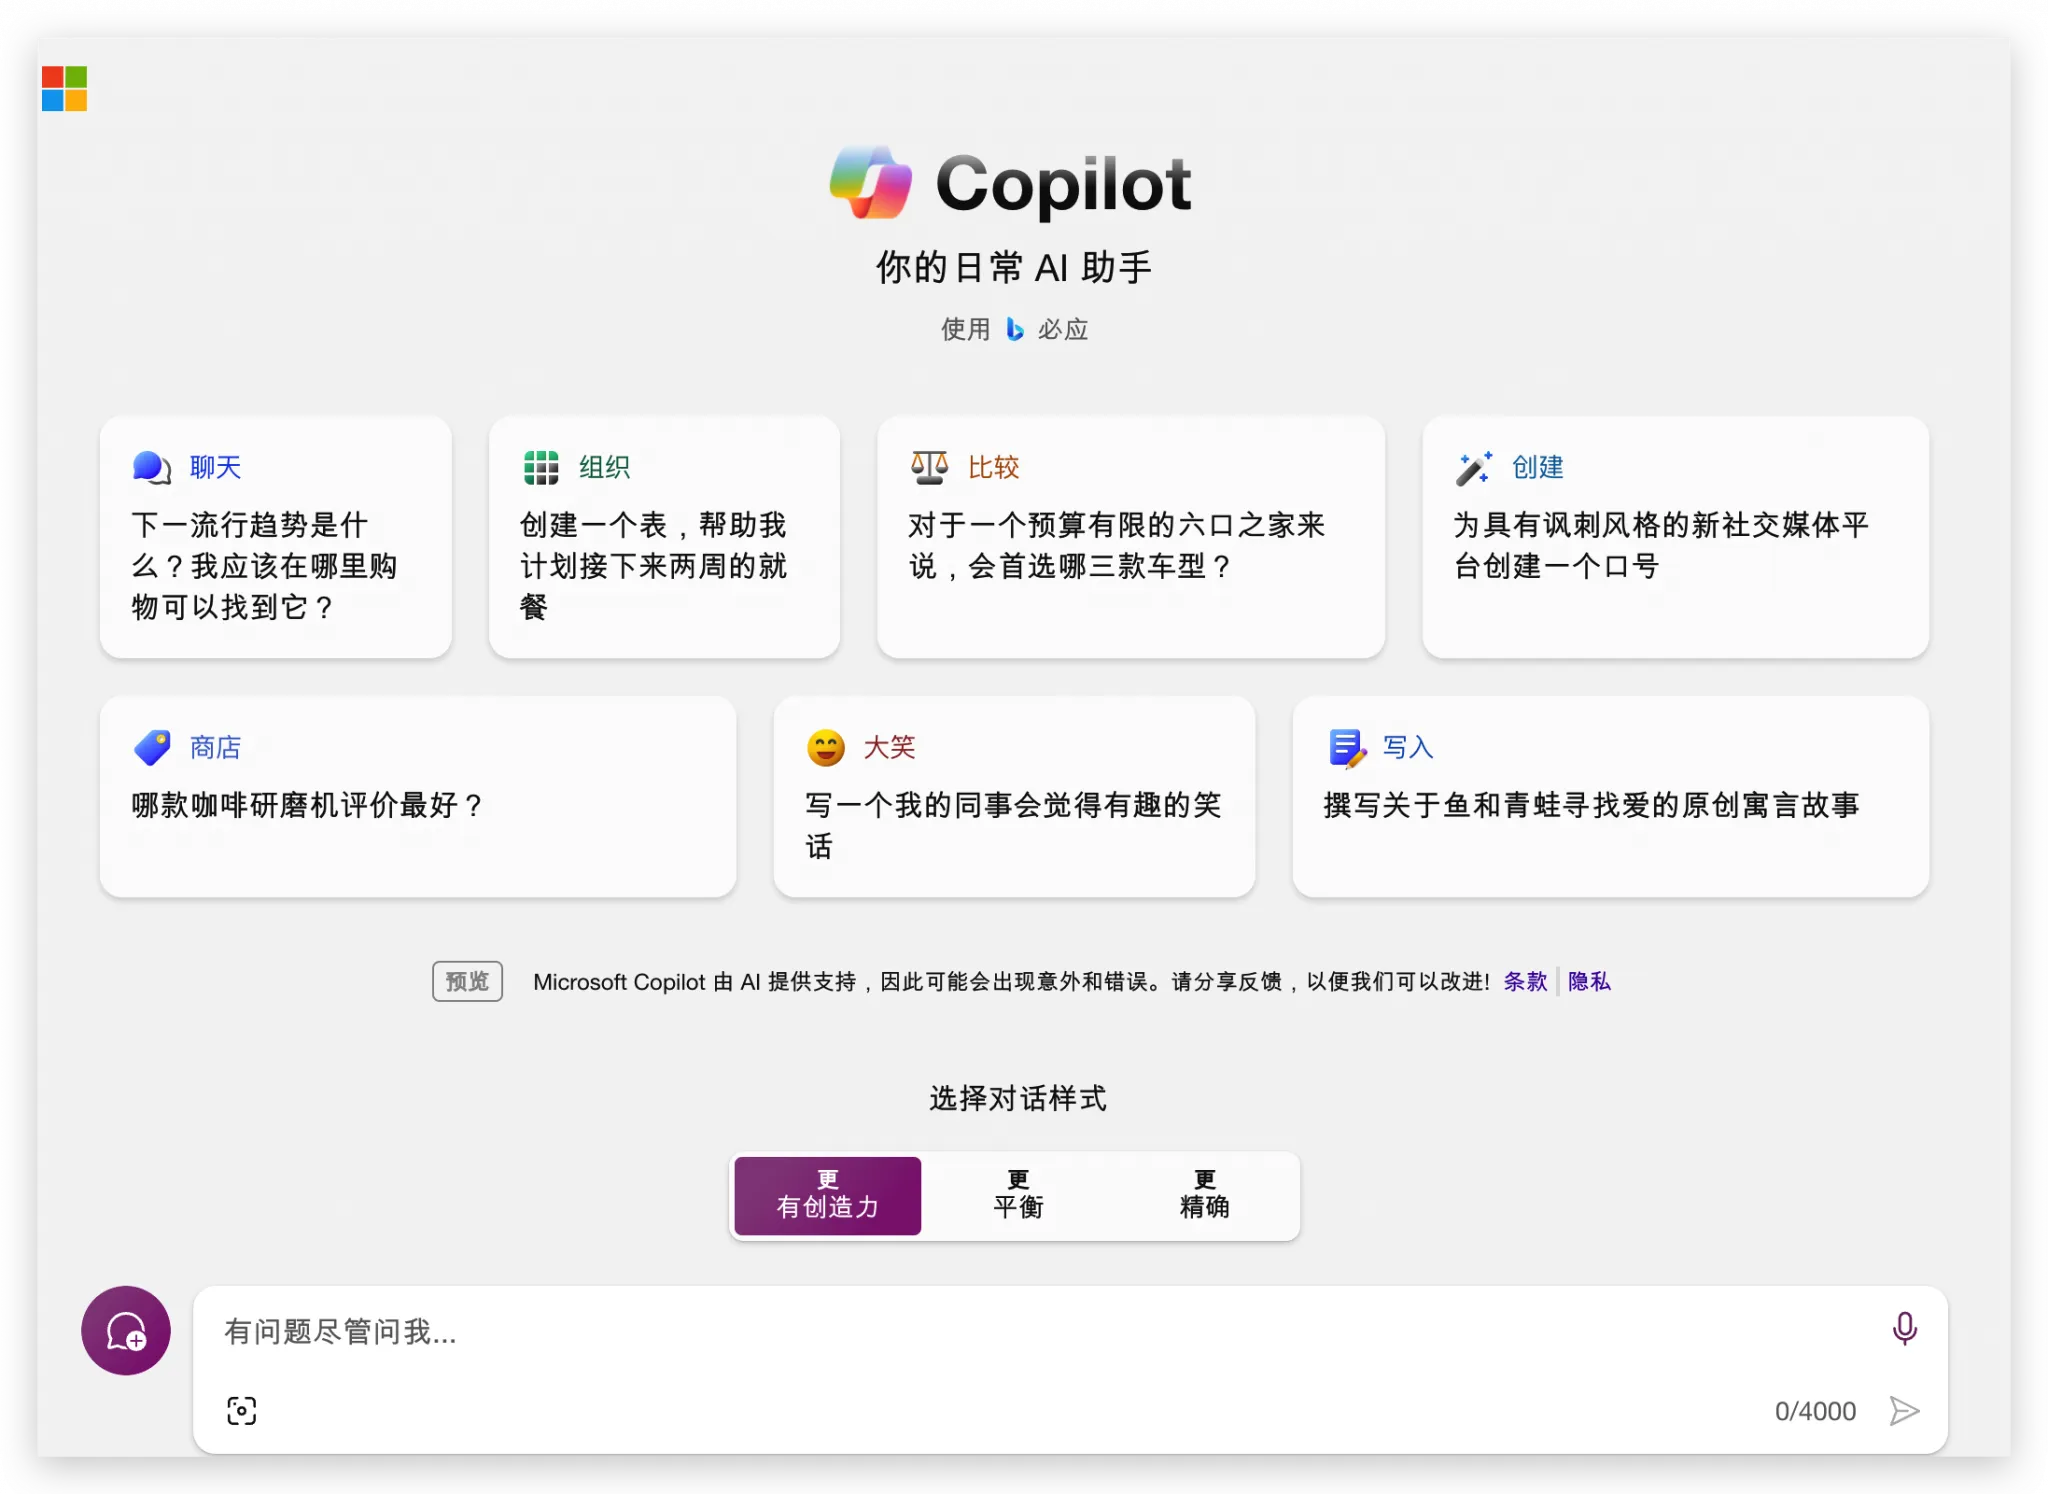Open the 条款 link
Image resolution: width=2048 pixels, height=1494 pixels.
1525,981
